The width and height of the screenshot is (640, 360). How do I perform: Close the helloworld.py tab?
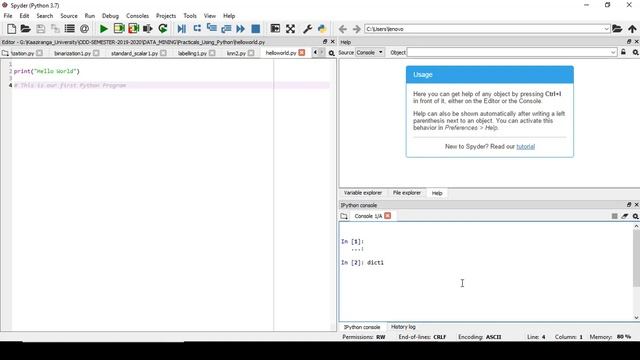pyautogui.click(x=302, y=53)
